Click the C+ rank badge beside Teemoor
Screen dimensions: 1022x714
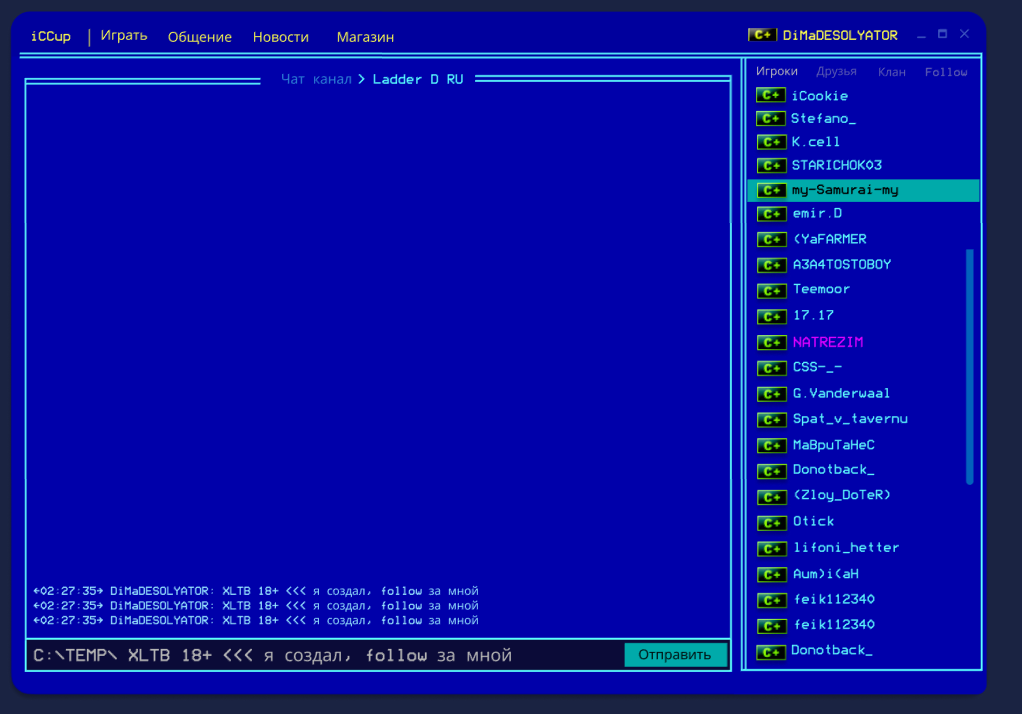click(x=771, y=290)
